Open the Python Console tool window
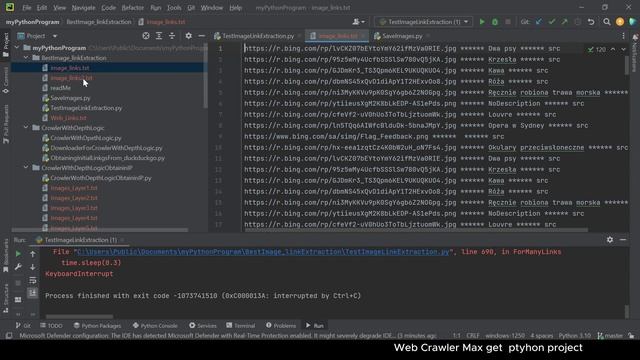Screen dimensions: 640x360 coord(155,325)
